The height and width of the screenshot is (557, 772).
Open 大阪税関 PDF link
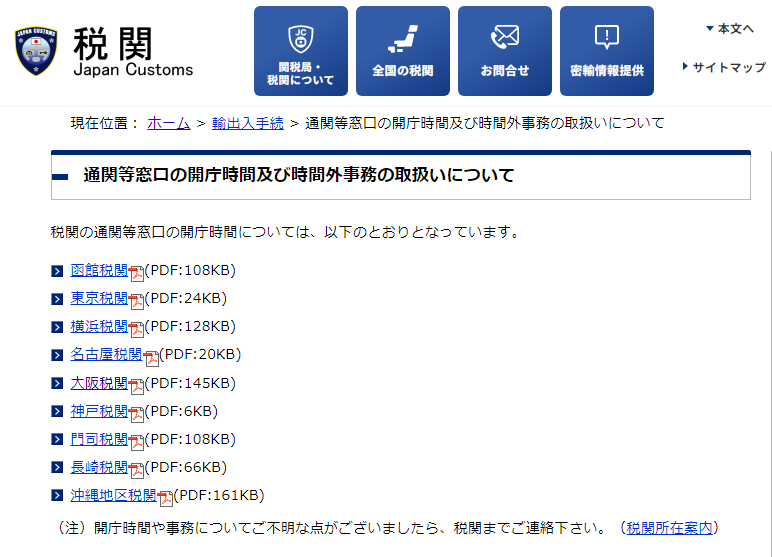click(x=99, y=383)
